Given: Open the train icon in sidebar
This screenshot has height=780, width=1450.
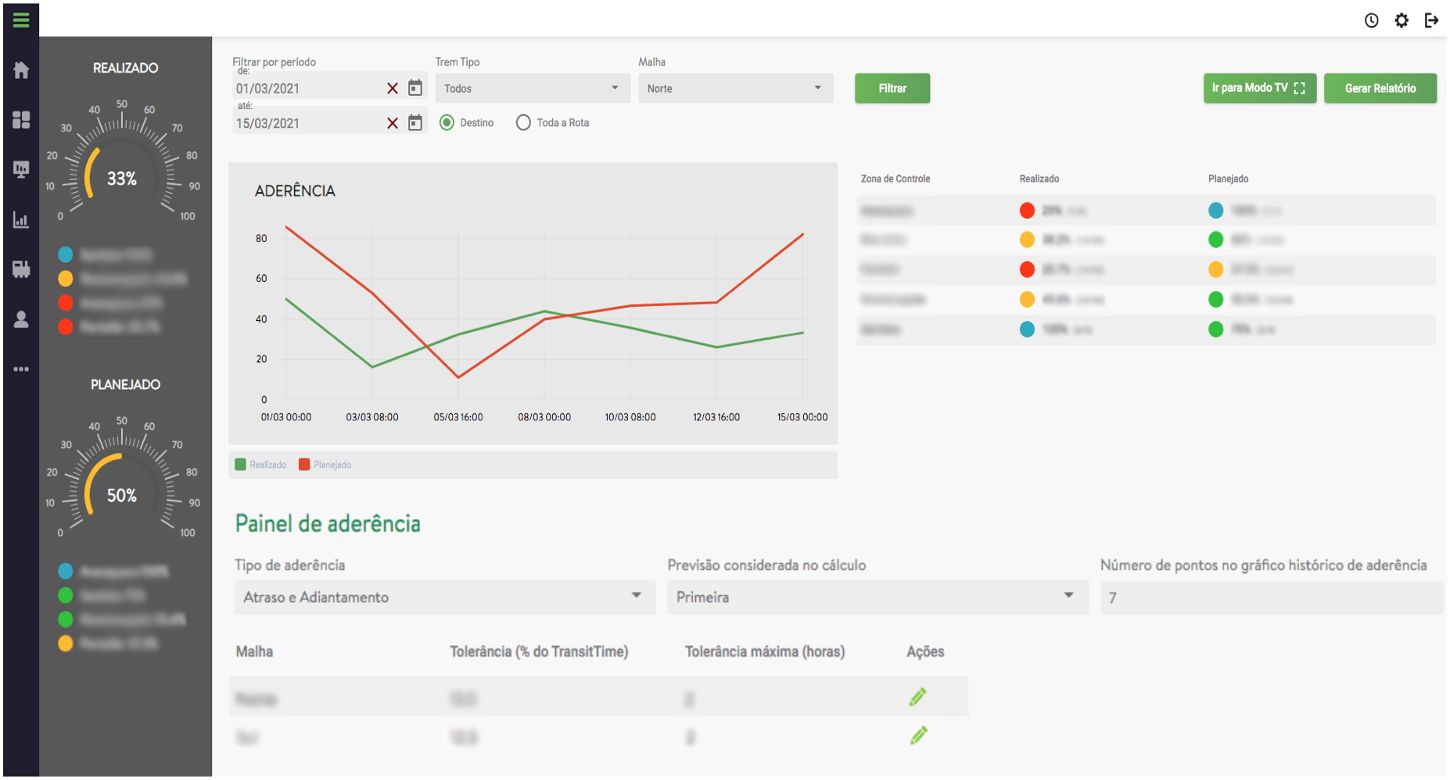Looking at the screenshot, I should click(20, 269).
